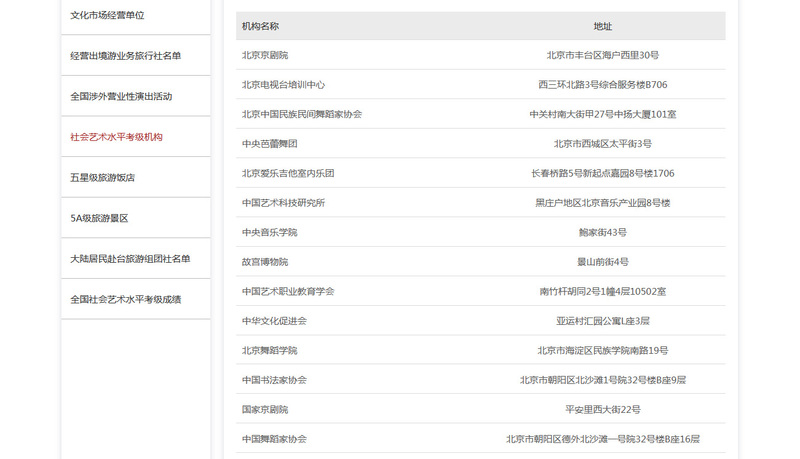Select 中国艺术科技研究所 name
800x459 pixels.
[283, 203]
